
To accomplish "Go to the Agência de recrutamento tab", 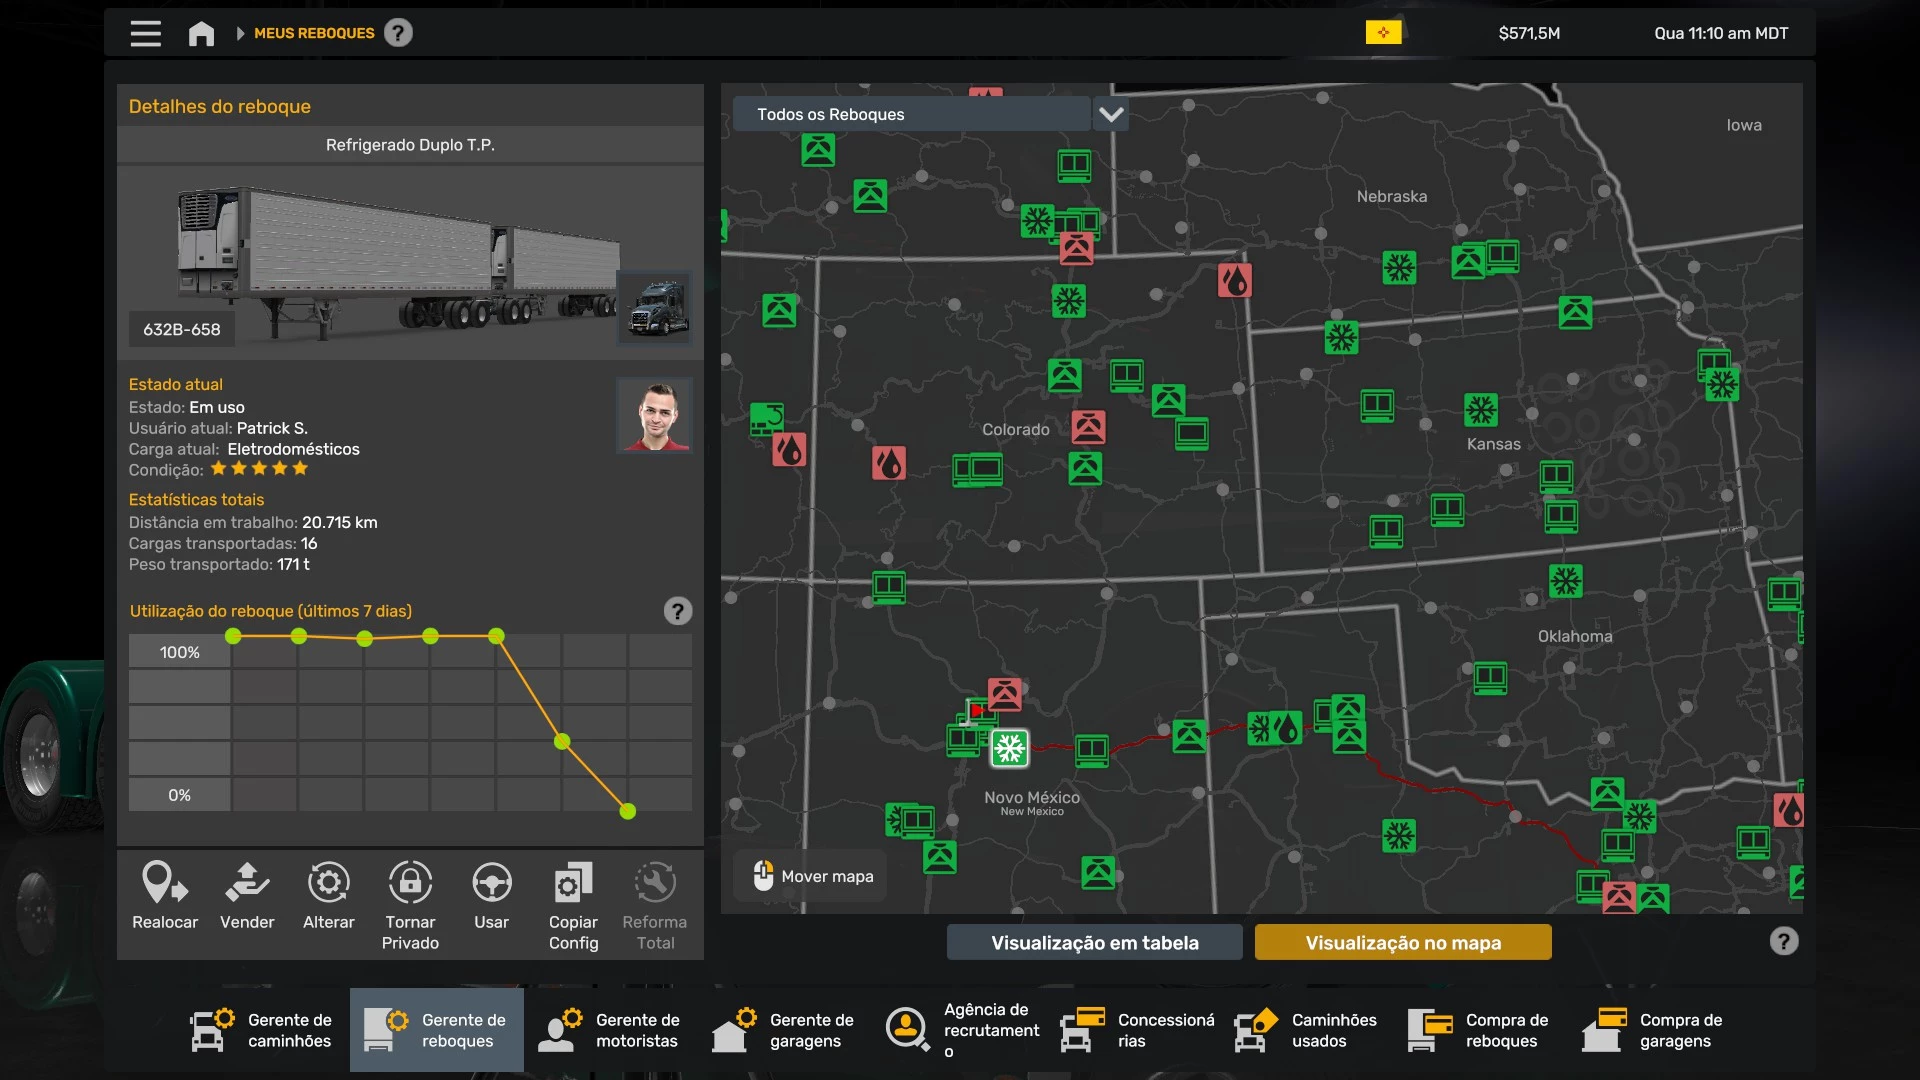I will click(x=962, y=1030).
